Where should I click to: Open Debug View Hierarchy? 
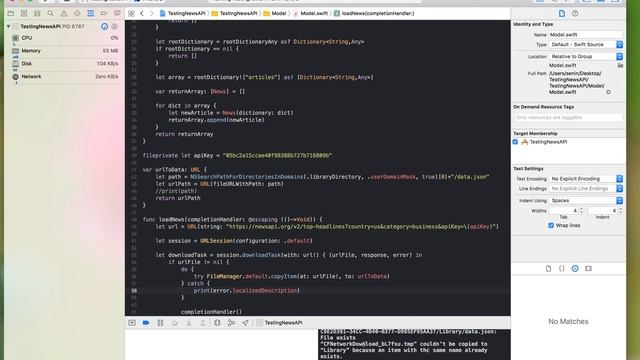click(x=217, y=323)
